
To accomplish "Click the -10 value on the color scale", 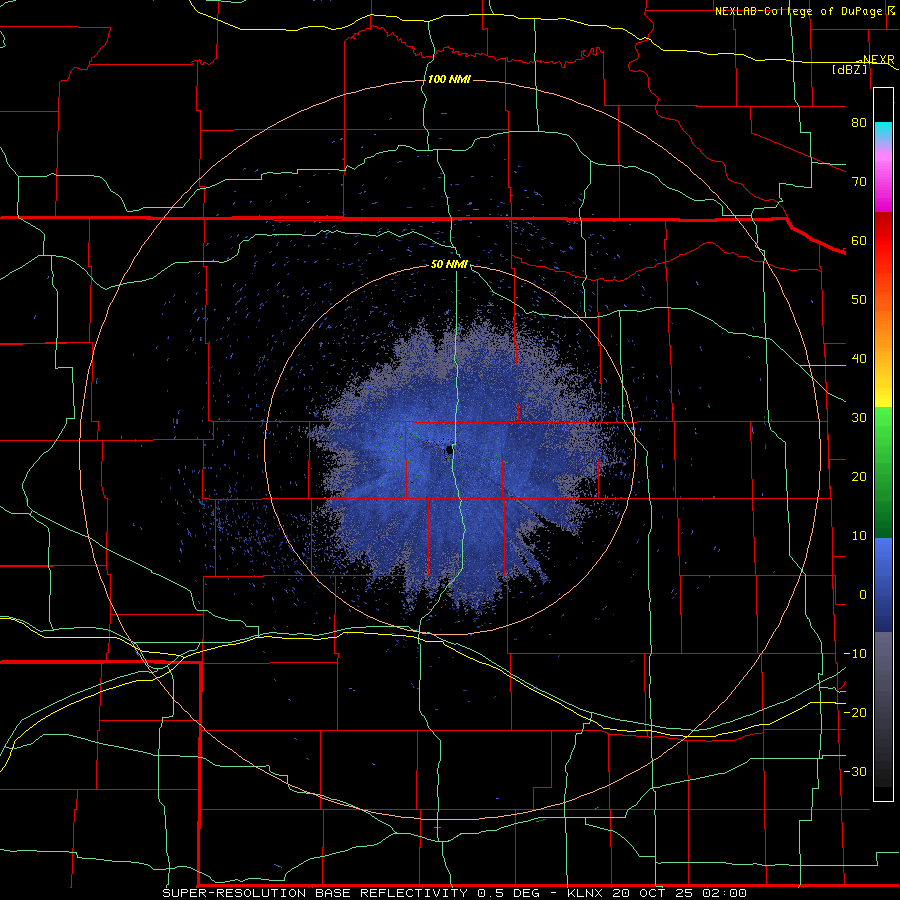I will [855, 654].
